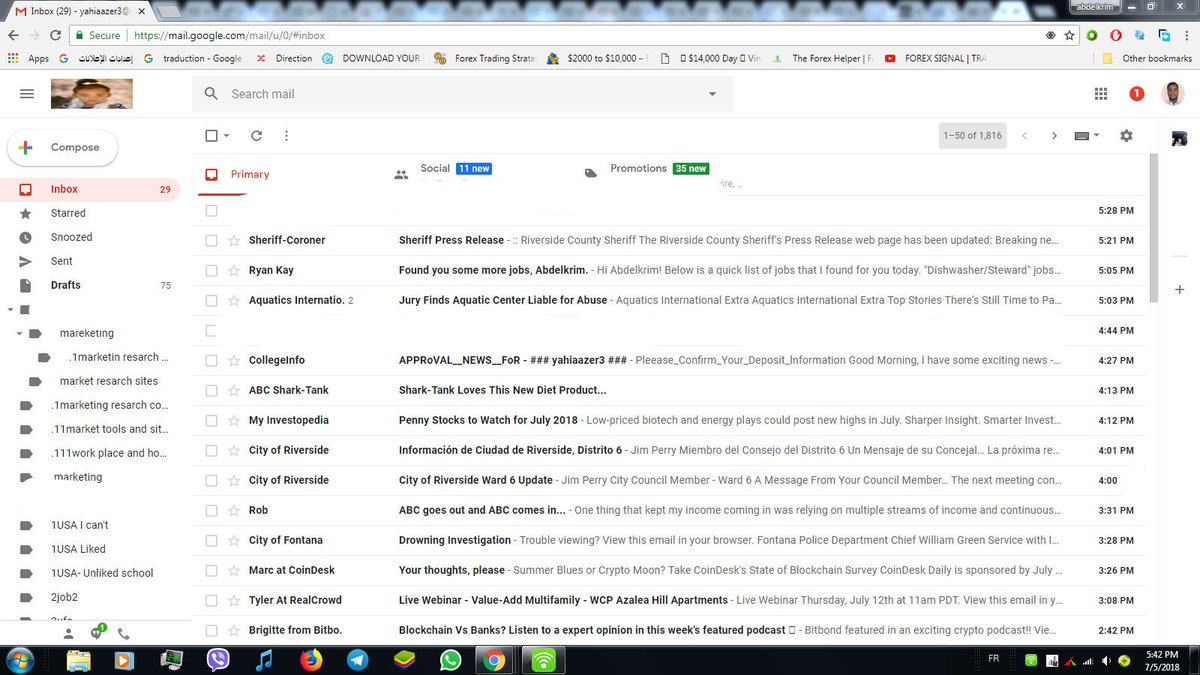Star the Marc at CoinDesk email

234,570
